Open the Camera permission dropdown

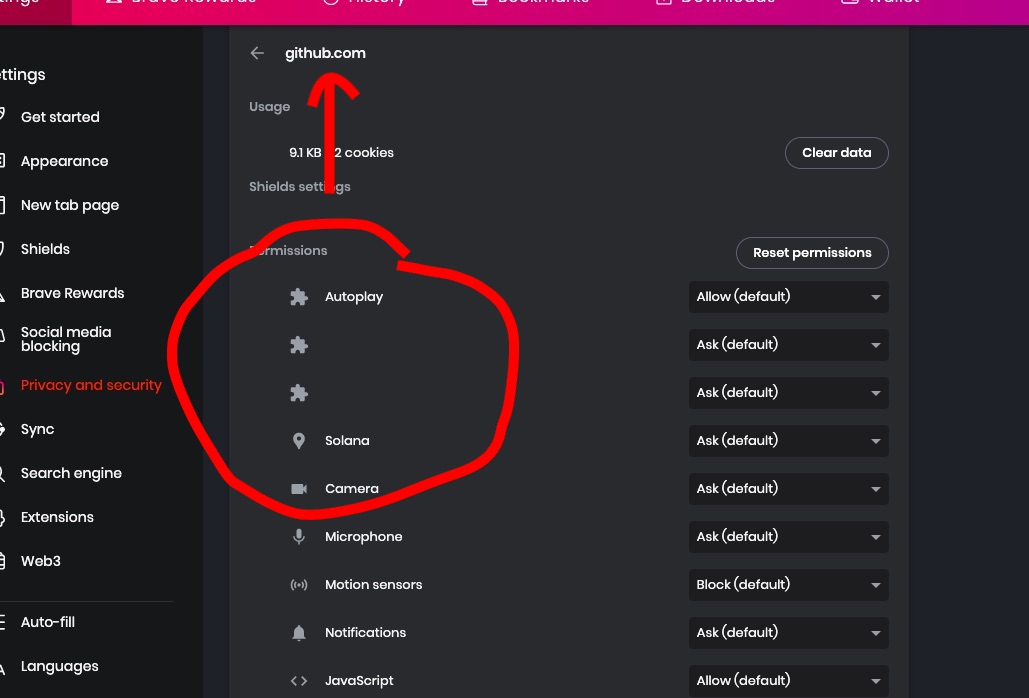pyautogui.click(x=789, y=489)
